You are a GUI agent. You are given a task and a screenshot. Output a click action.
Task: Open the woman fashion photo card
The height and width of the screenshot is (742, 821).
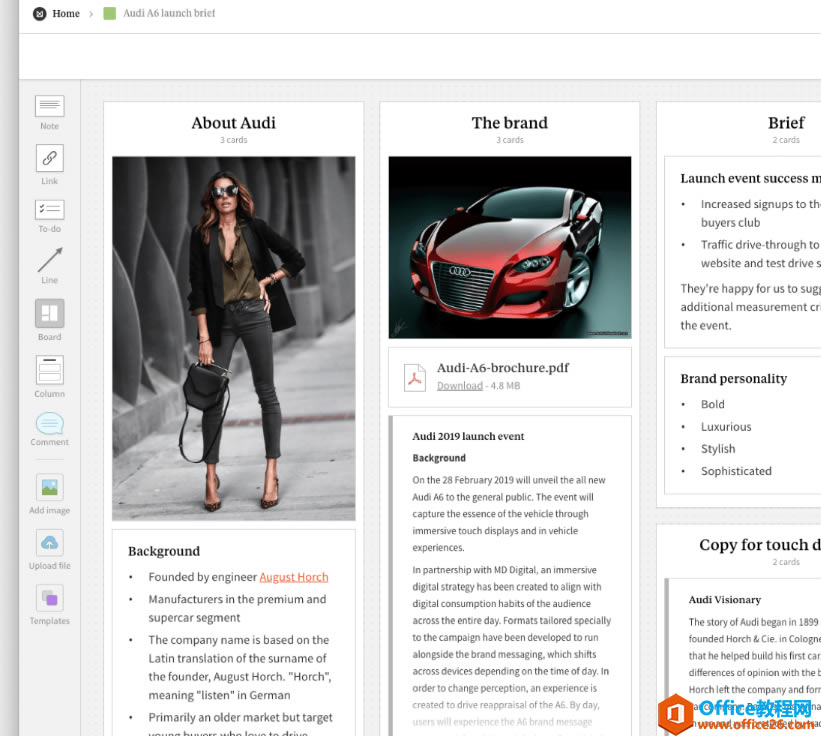click(x=234, y=338)
